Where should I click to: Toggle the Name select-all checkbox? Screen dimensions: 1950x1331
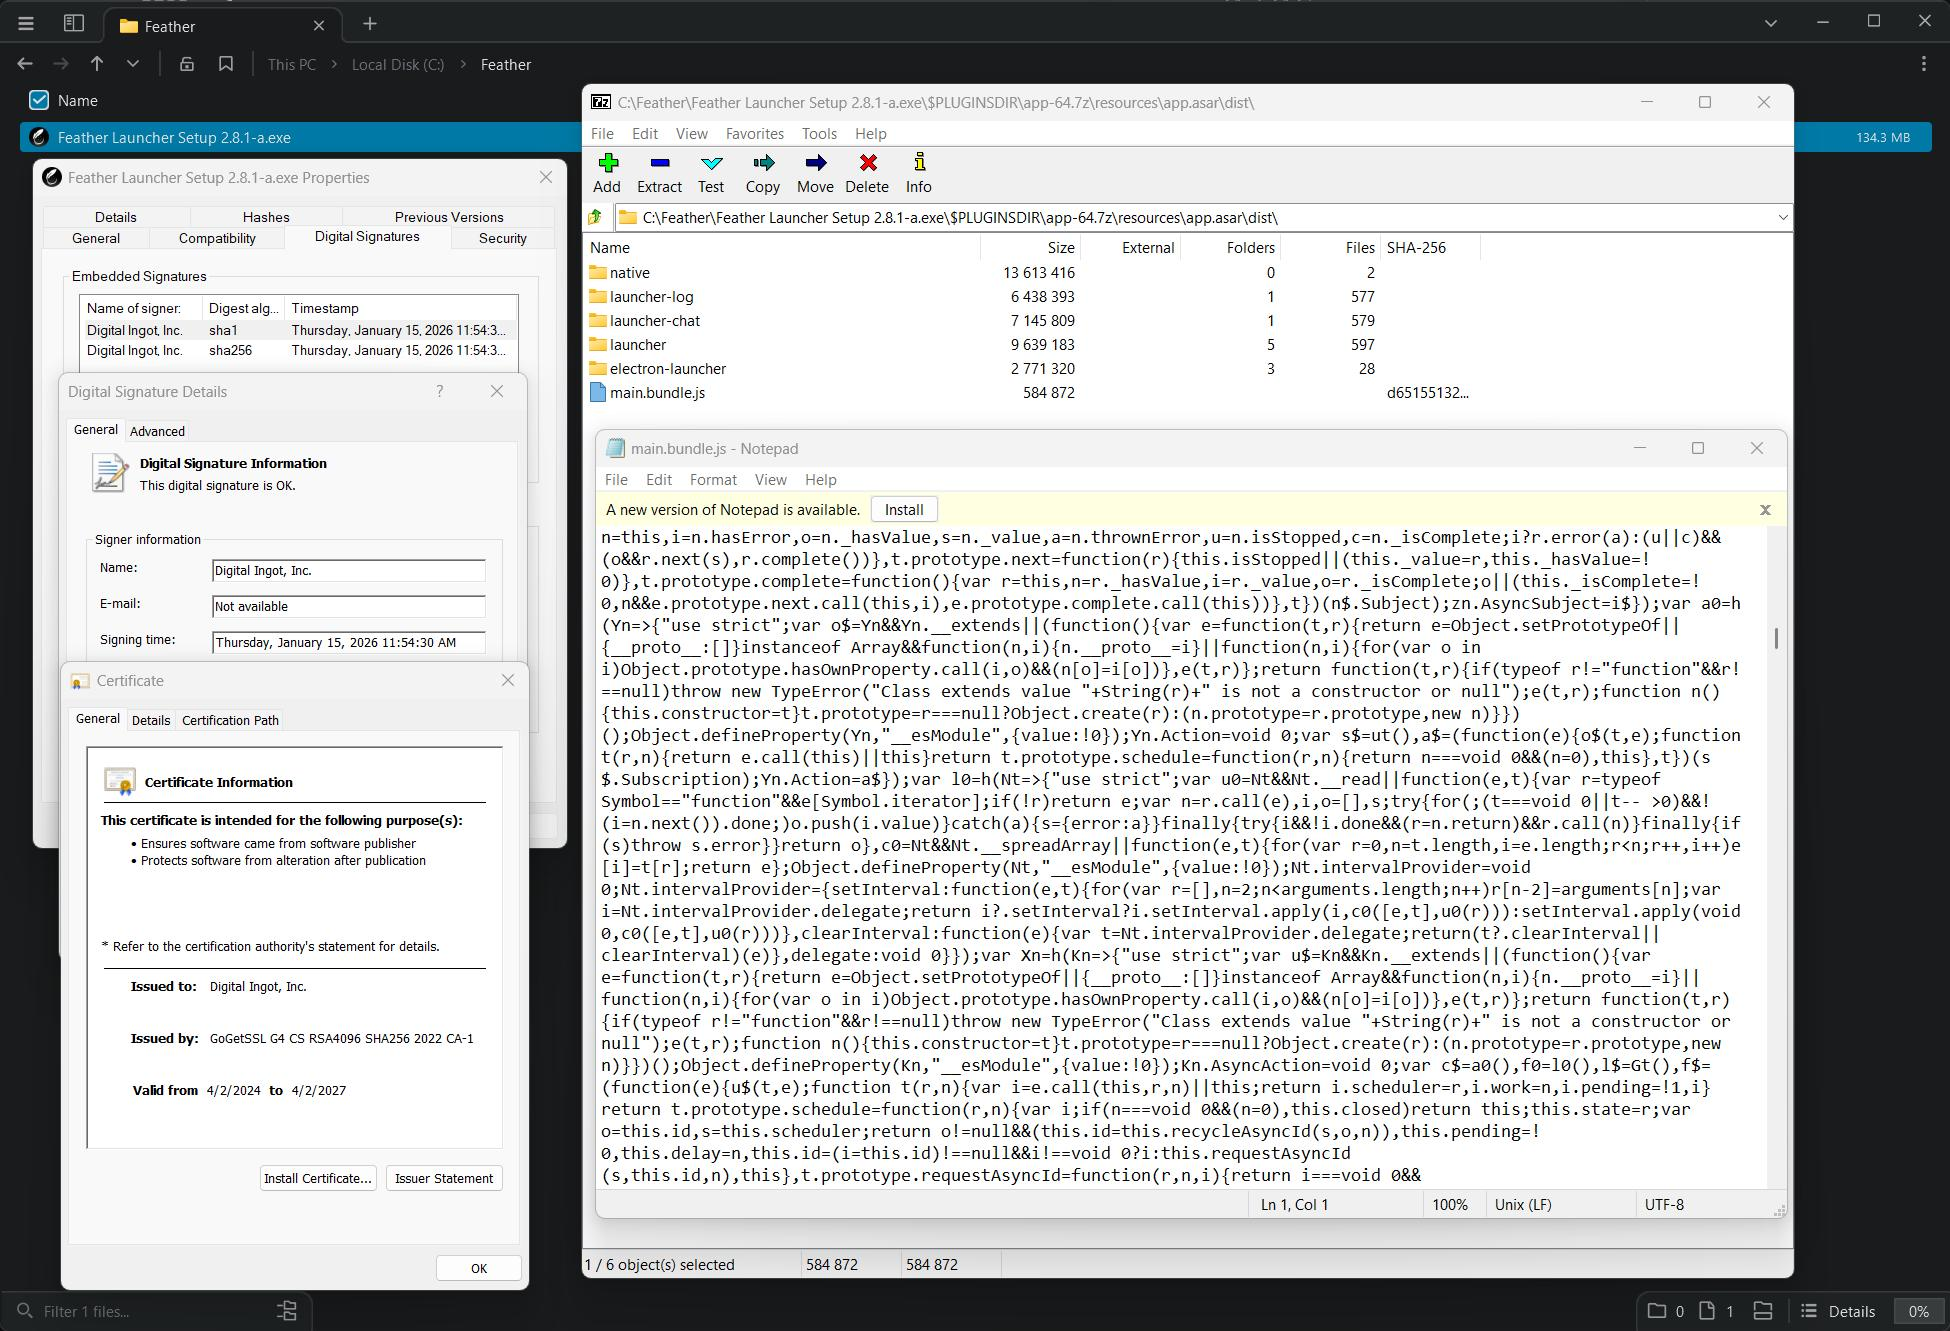pos(39,100)
